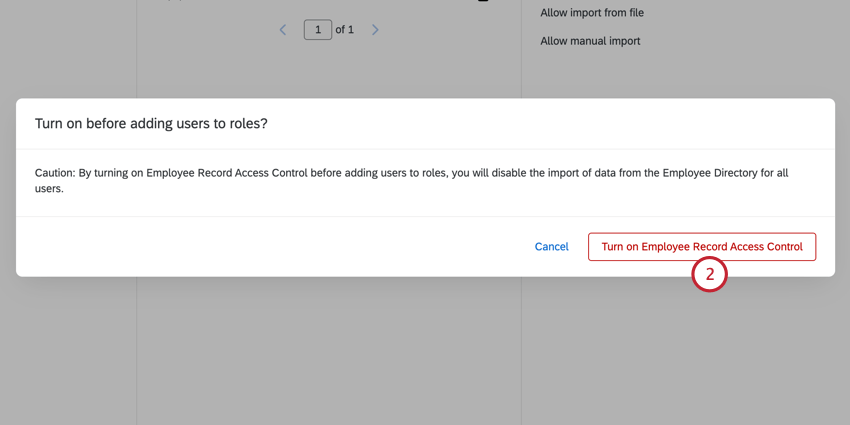
Task: Go to the next page arrow
Action: (375, 30)
